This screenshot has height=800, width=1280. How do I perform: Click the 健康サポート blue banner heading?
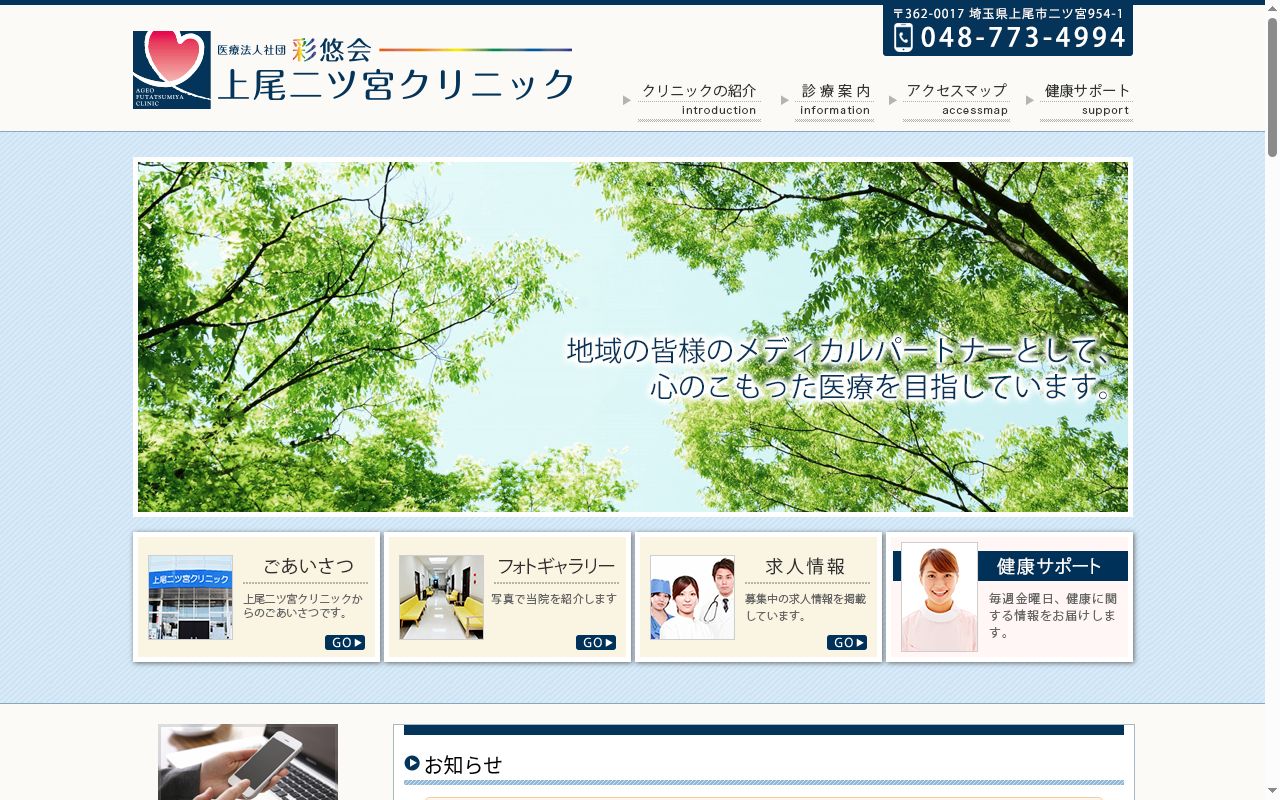tap(1050, 566)
